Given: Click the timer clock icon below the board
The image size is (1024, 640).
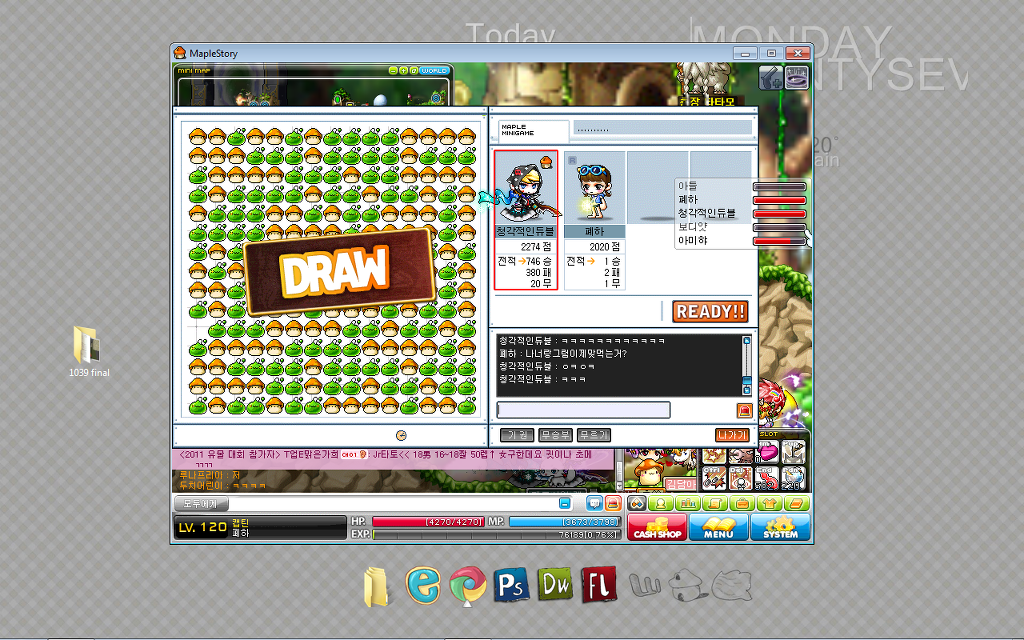Looking at the screenshot, I should tap(401, 436).
